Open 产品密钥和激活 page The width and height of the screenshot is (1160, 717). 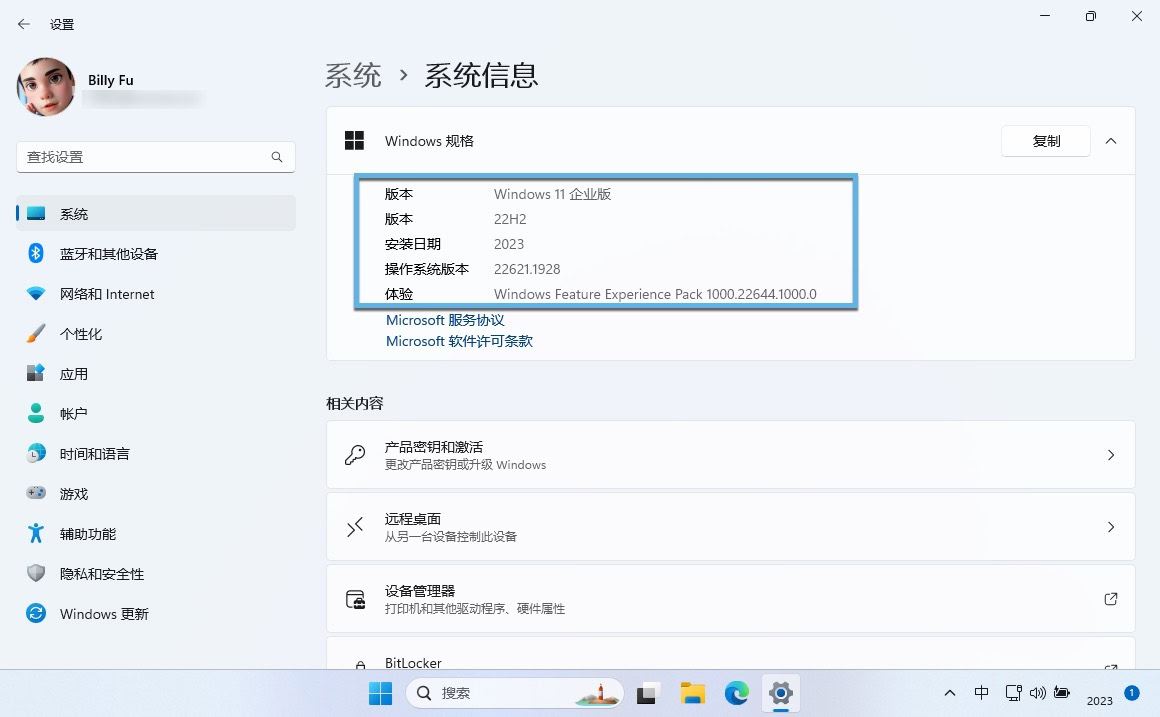click(x=730, y=455)
